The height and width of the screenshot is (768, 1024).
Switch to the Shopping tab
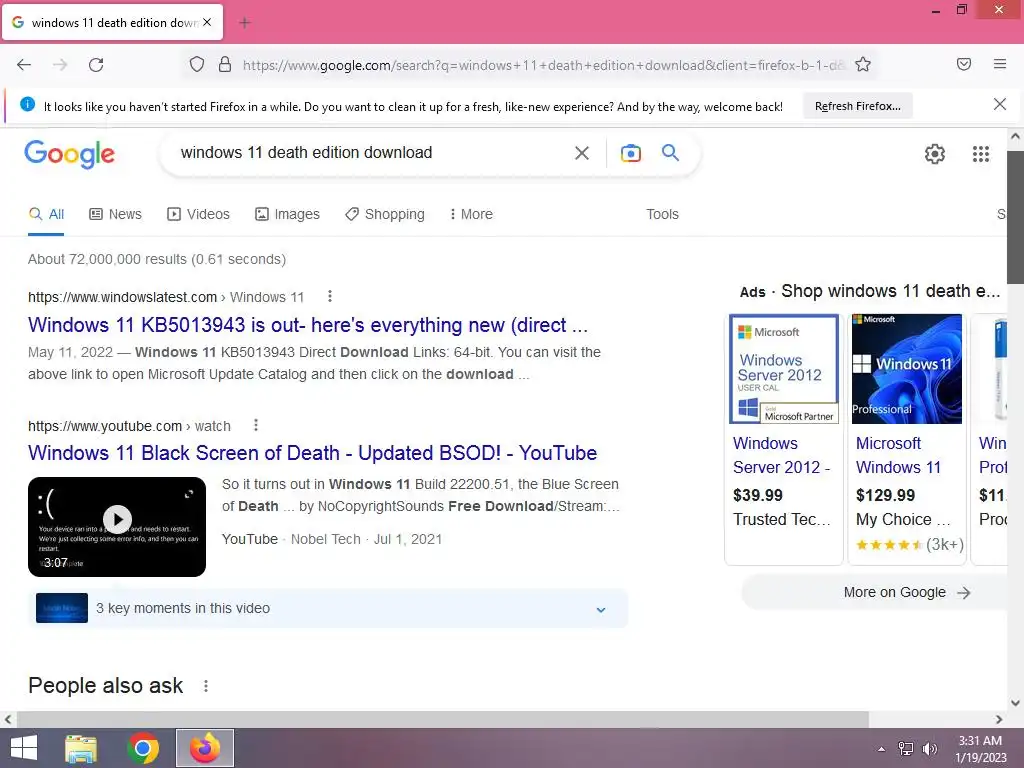385,214
